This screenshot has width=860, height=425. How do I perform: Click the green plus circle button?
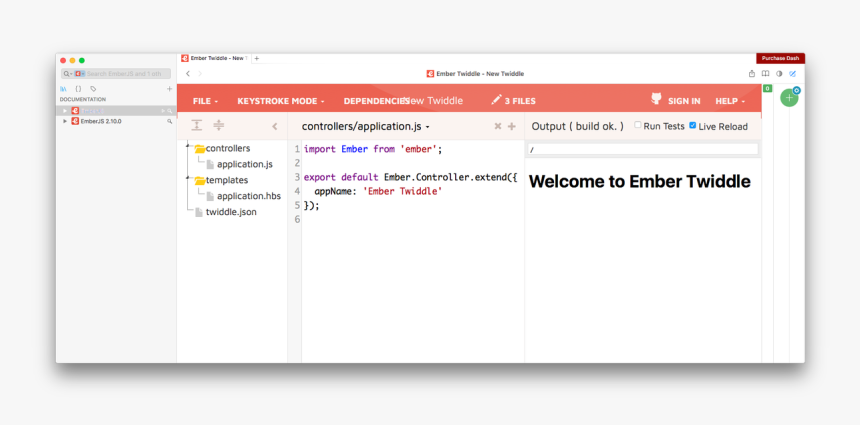pyautogui.click(x=789, y=98)
